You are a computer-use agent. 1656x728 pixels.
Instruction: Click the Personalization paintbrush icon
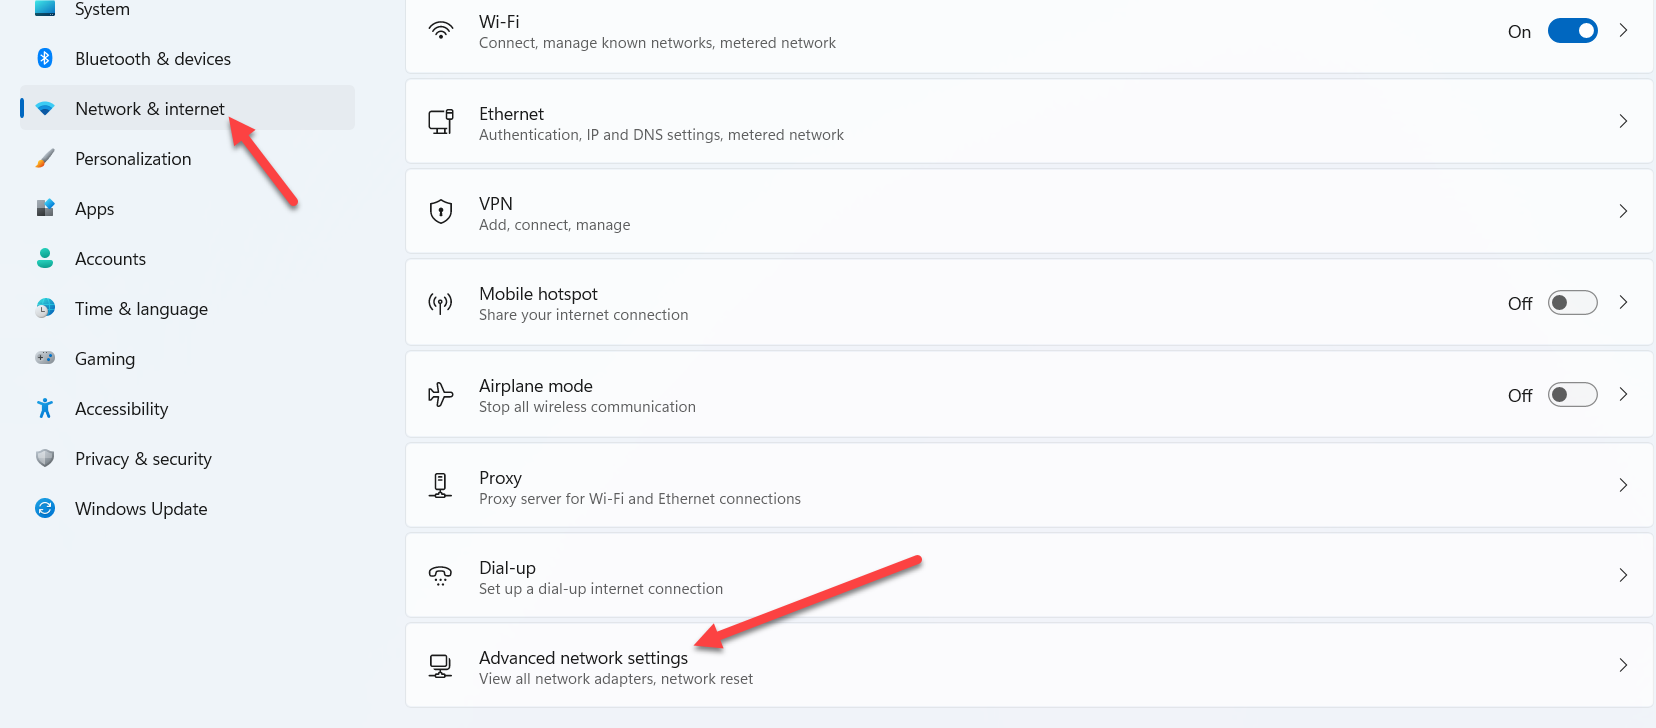tap(45, 159)
